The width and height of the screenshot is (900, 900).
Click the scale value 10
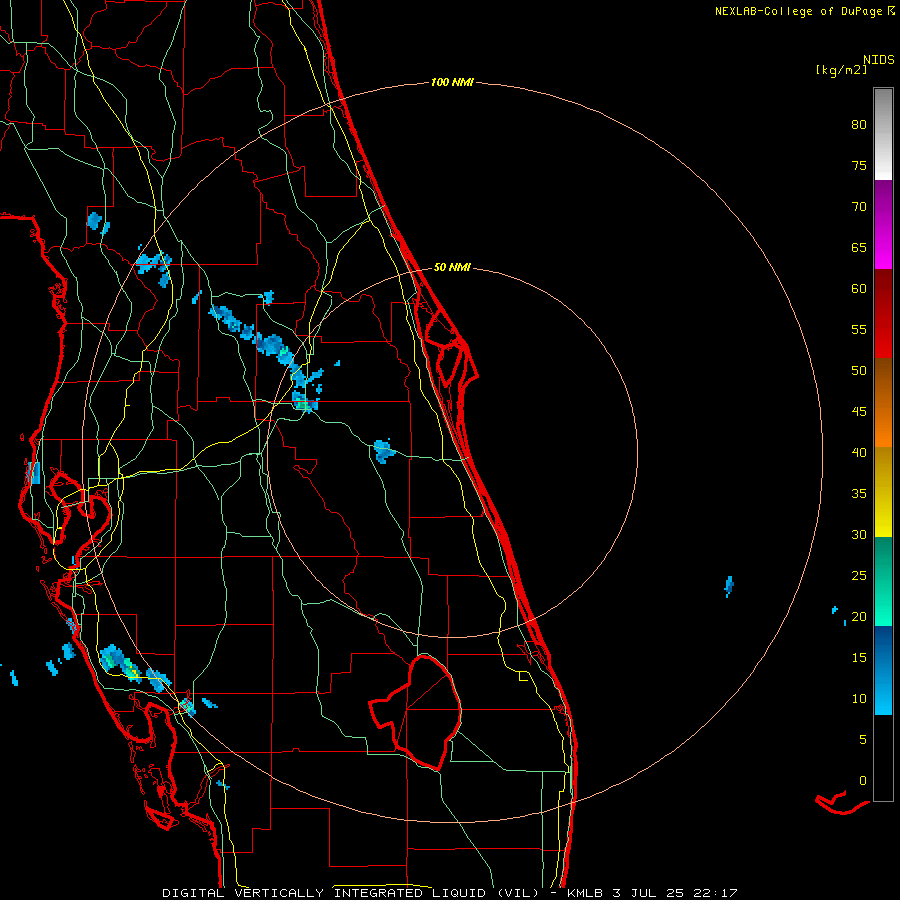pos(859,699)
